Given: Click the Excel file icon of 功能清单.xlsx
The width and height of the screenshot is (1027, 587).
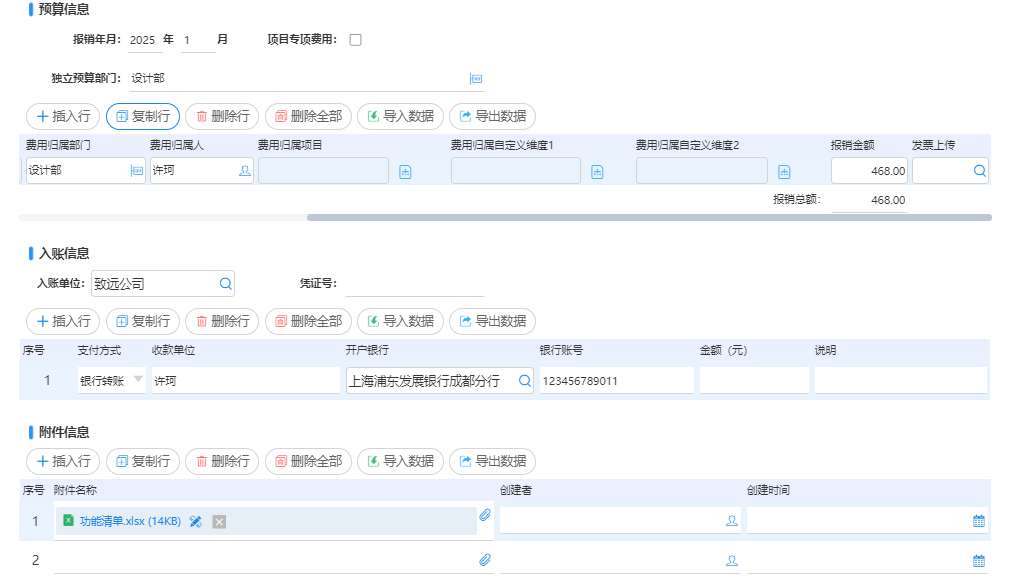Looking at the screenshot, I should (x=68, y=521).
